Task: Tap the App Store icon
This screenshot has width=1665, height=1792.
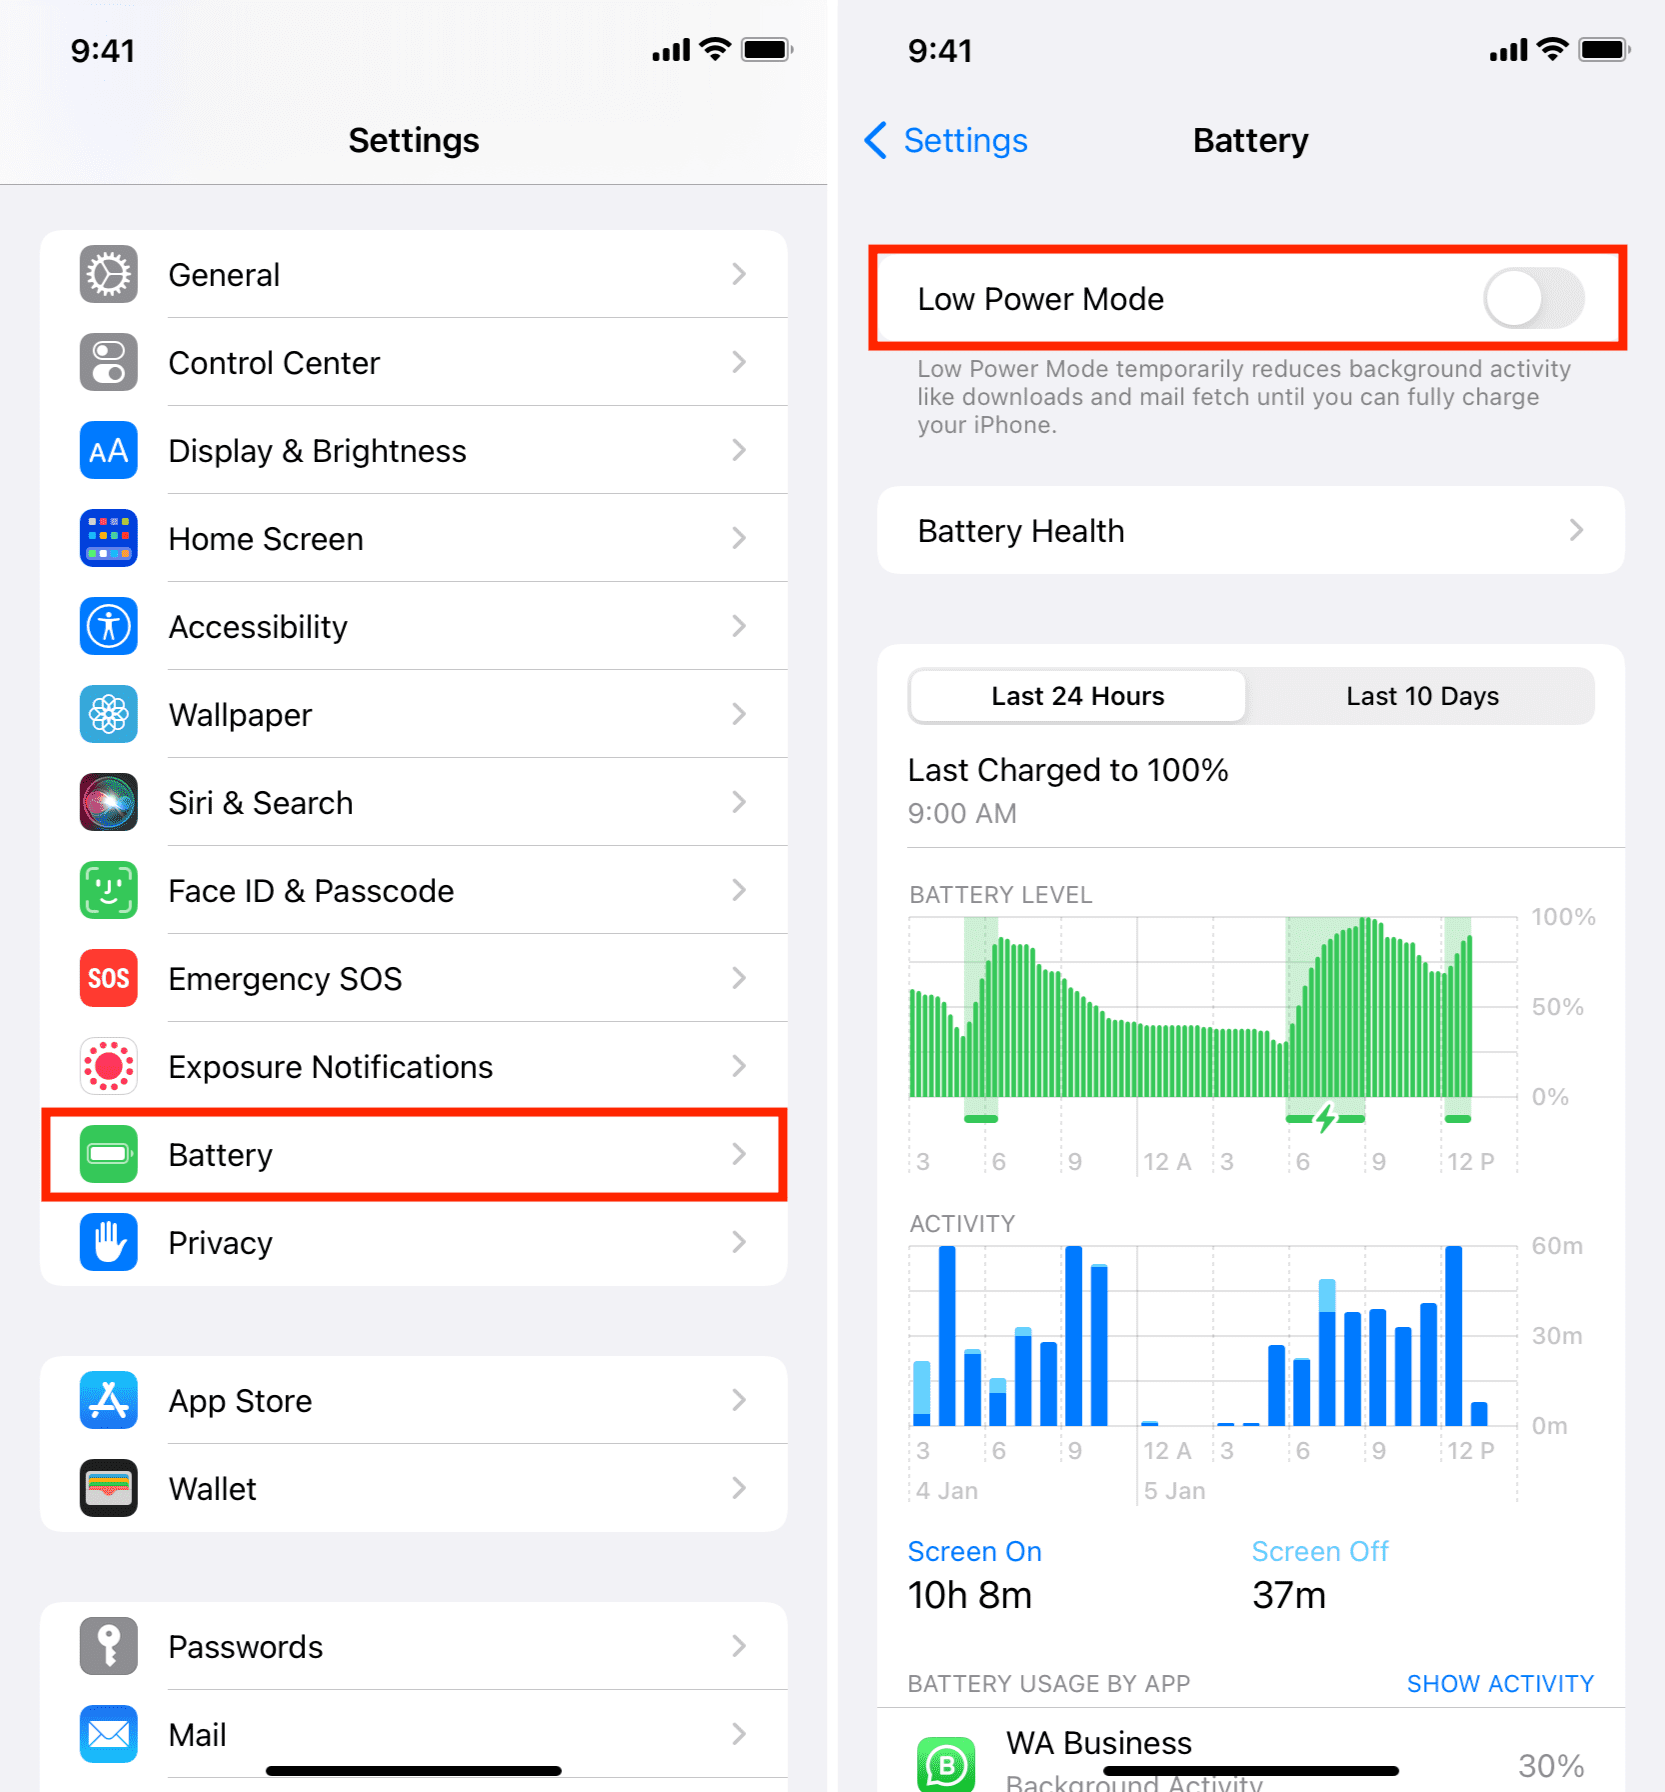Action: (x=108, y=1400)
